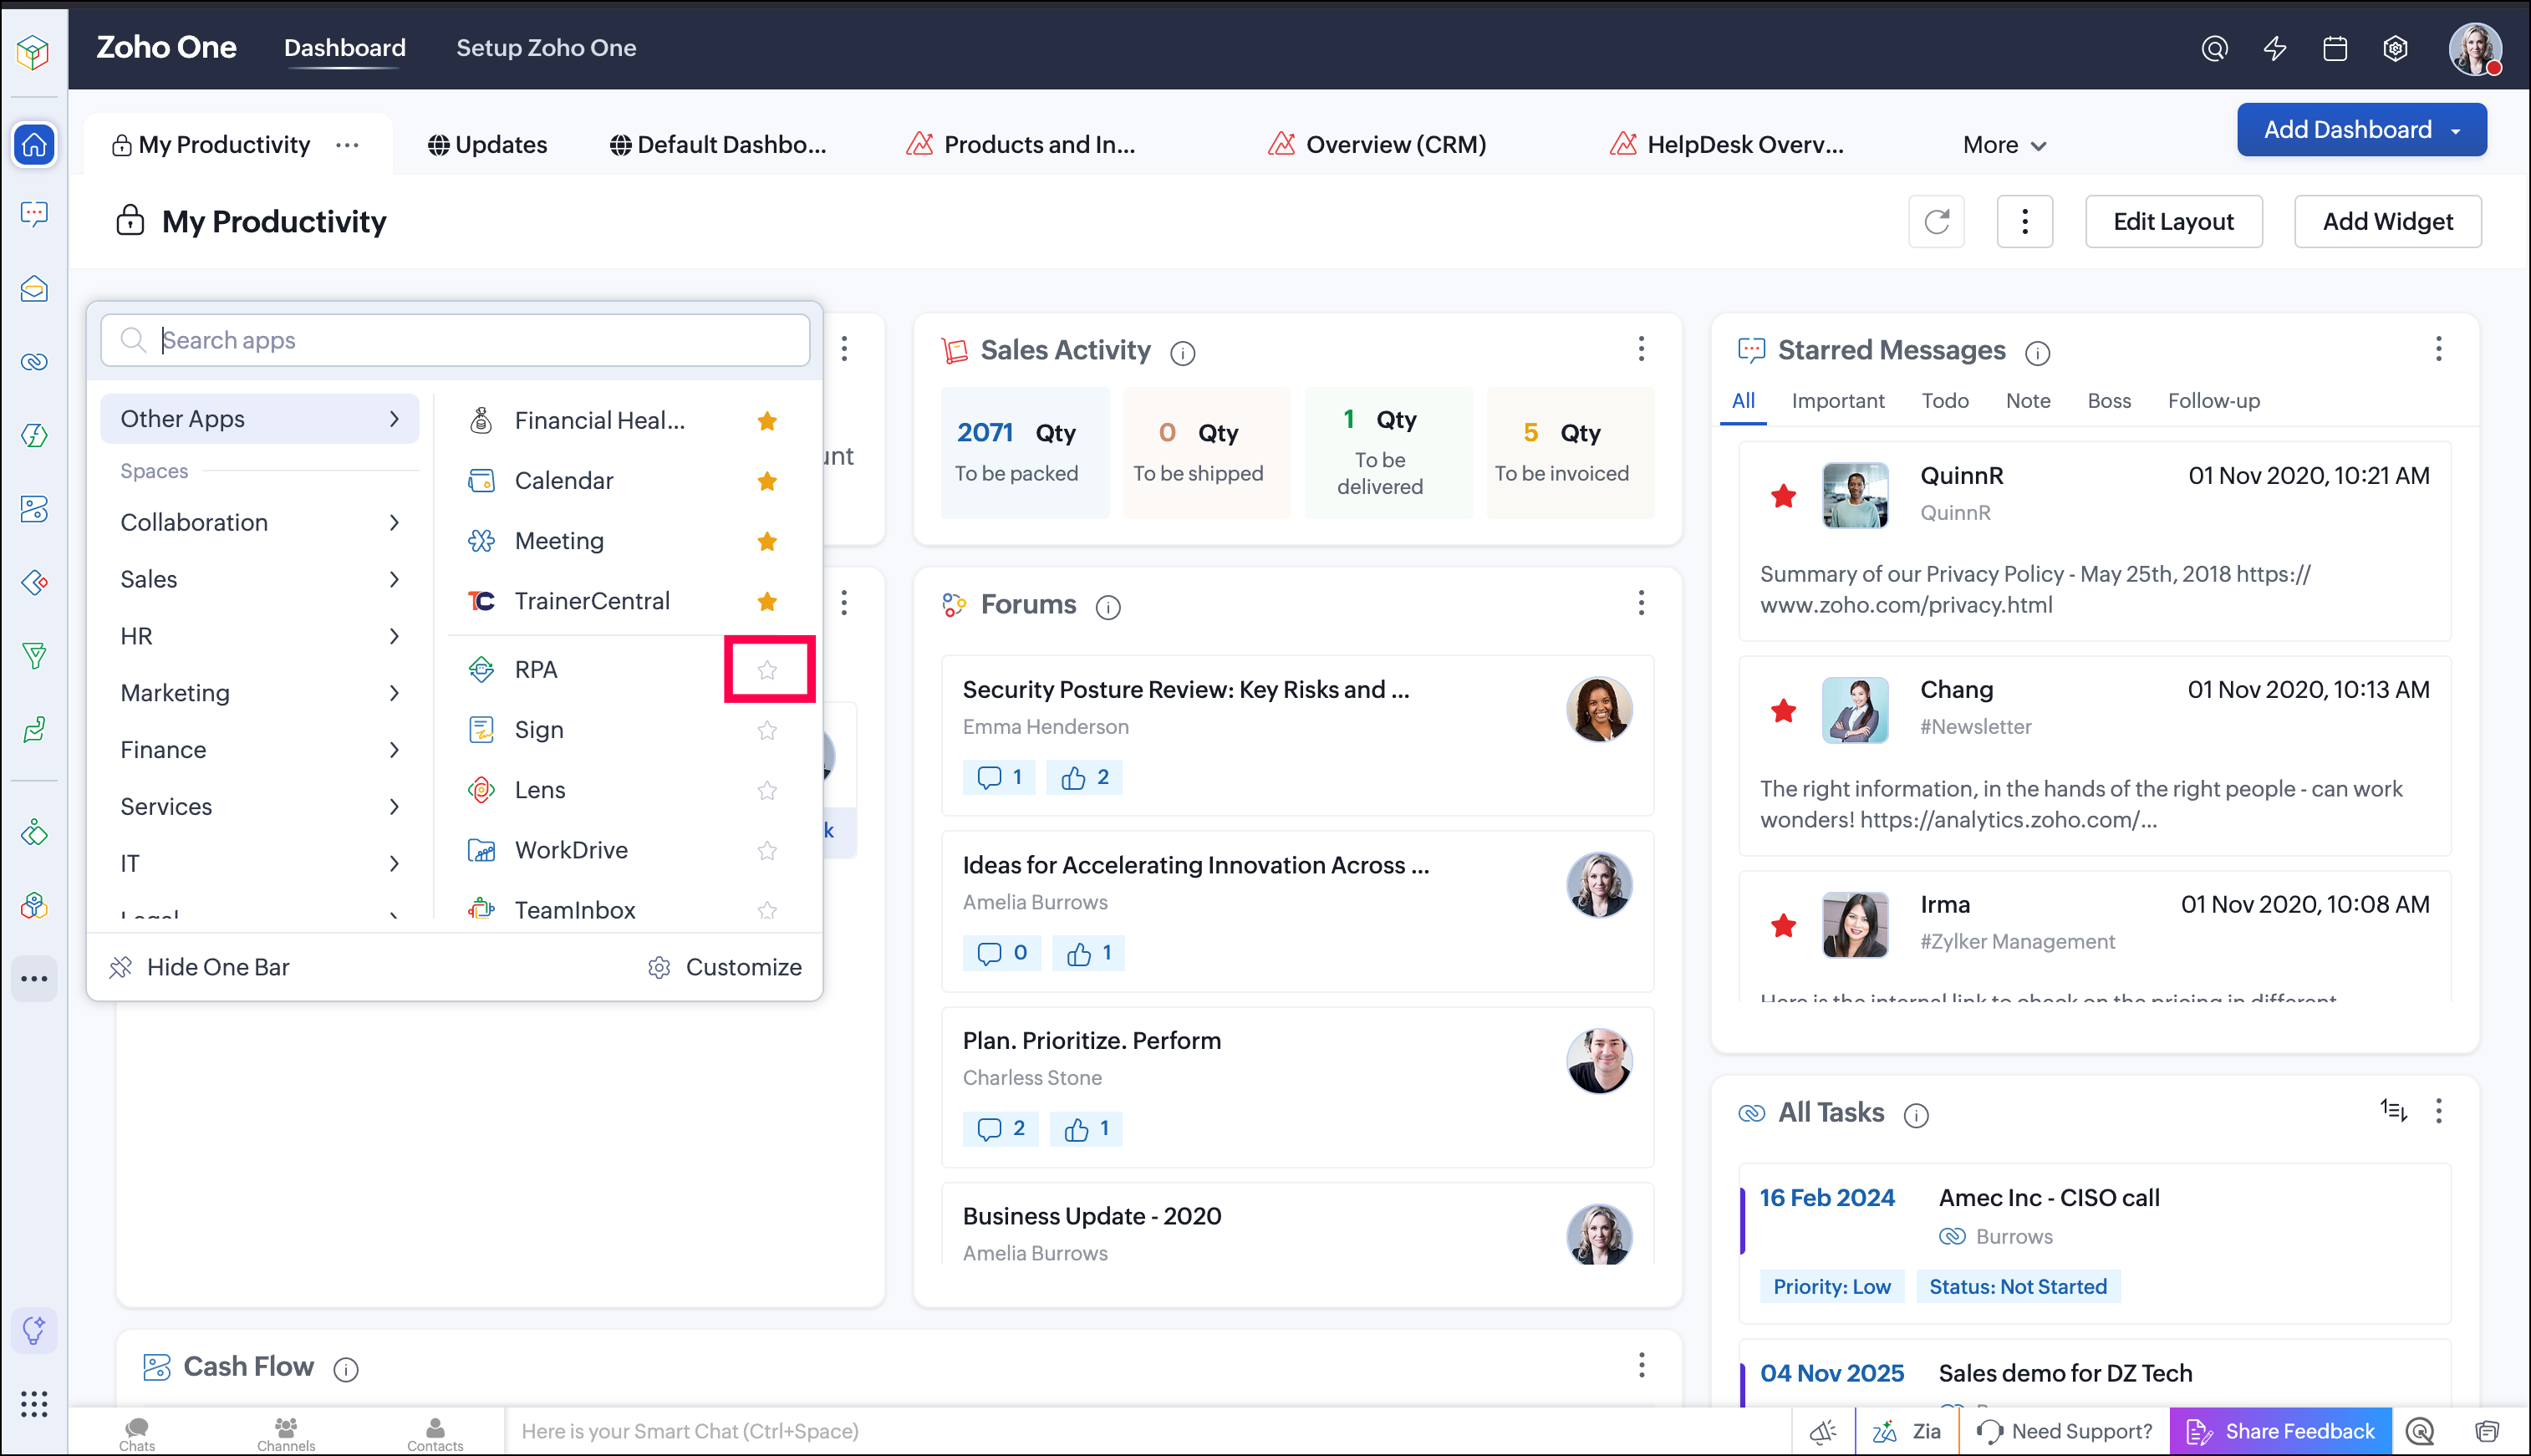2531x1456 pixels.
Task: Open Forums widget three-dot menu
Action: coord(1641,603)
